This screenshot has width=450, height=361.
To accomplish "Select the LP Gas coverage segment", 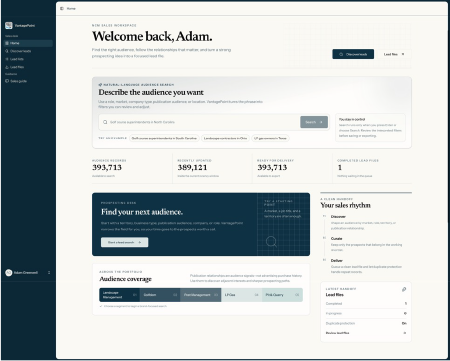I will tap(242, 295).
